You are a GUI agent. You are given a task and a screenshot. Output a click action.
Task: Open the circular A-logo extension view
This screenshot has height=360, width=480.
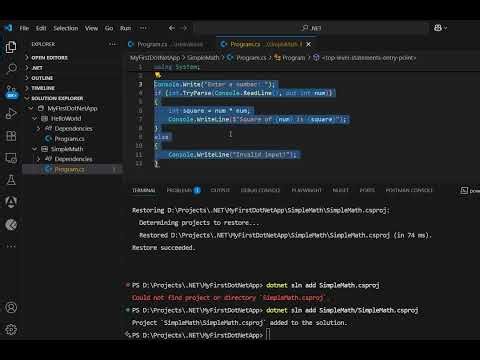click(x=11, y=202)
